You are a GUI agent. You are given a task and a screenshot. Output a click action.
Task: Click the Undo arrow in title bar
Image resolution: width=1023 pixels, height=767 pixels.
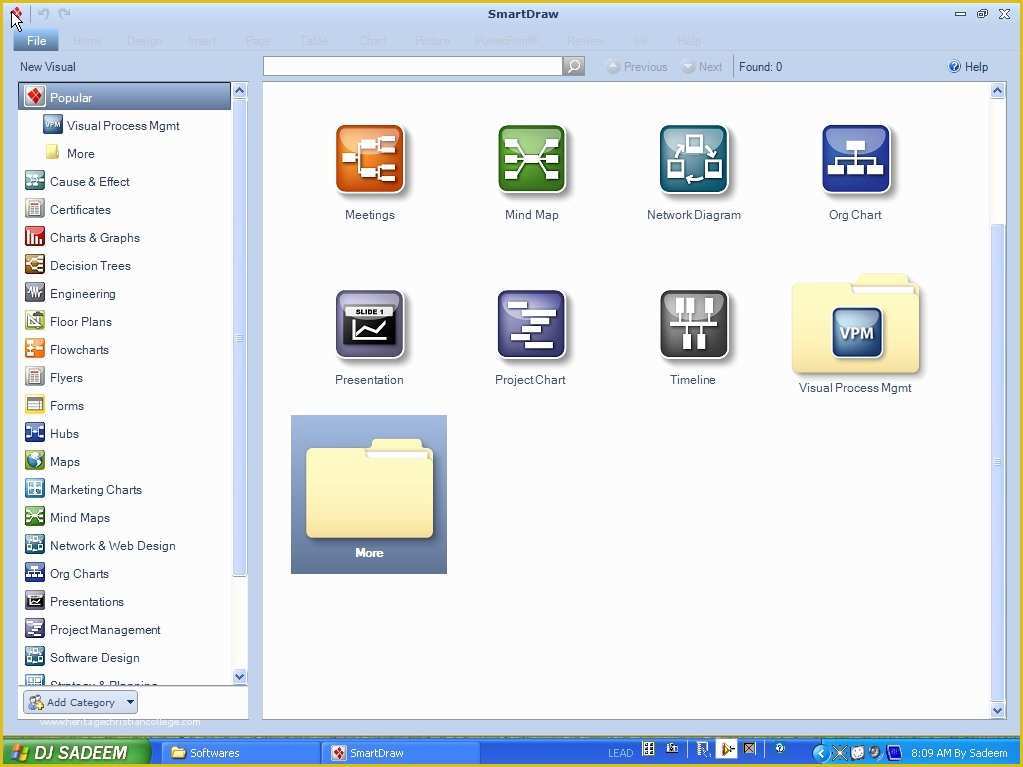pos(44,13)
